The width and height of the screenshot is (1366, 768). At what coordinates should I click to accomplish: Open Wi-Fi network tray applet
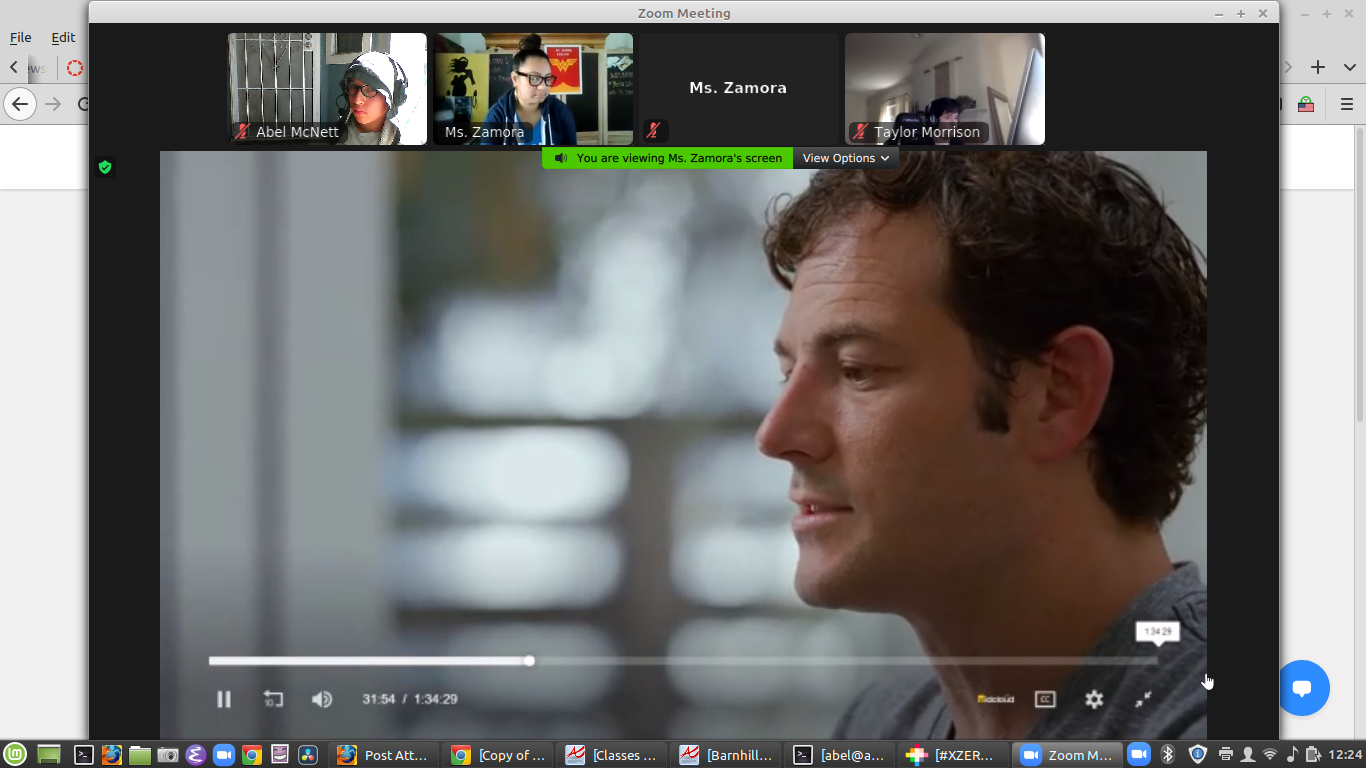(1270, 755)
